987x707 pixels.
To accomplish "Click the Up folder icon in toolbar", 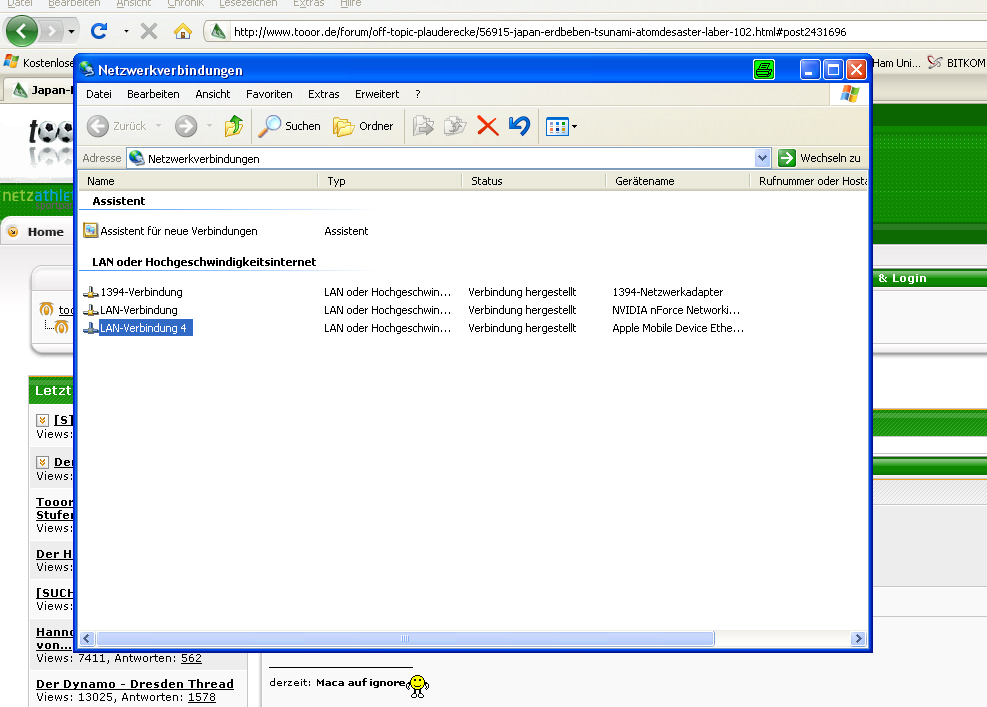I will pos(234,126).
